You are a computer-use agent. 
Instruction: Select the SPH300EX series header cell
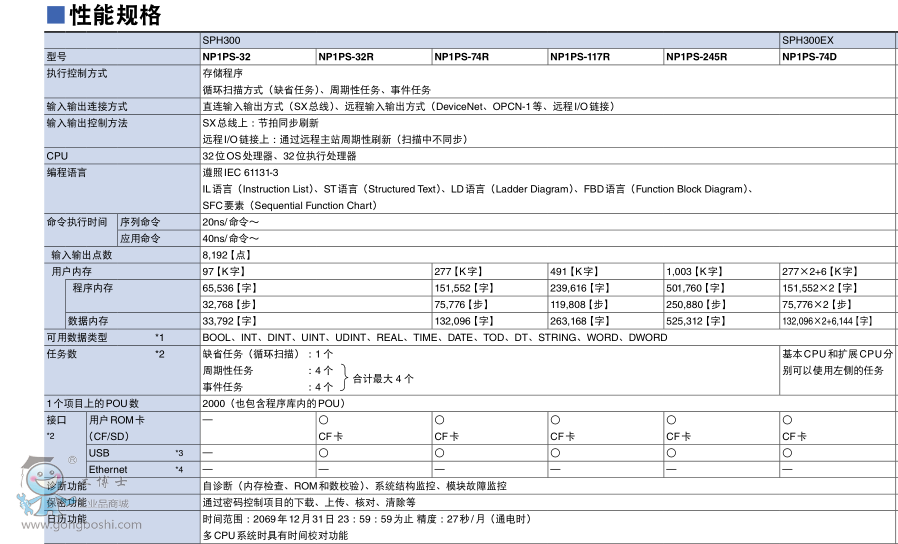(810, 41)
